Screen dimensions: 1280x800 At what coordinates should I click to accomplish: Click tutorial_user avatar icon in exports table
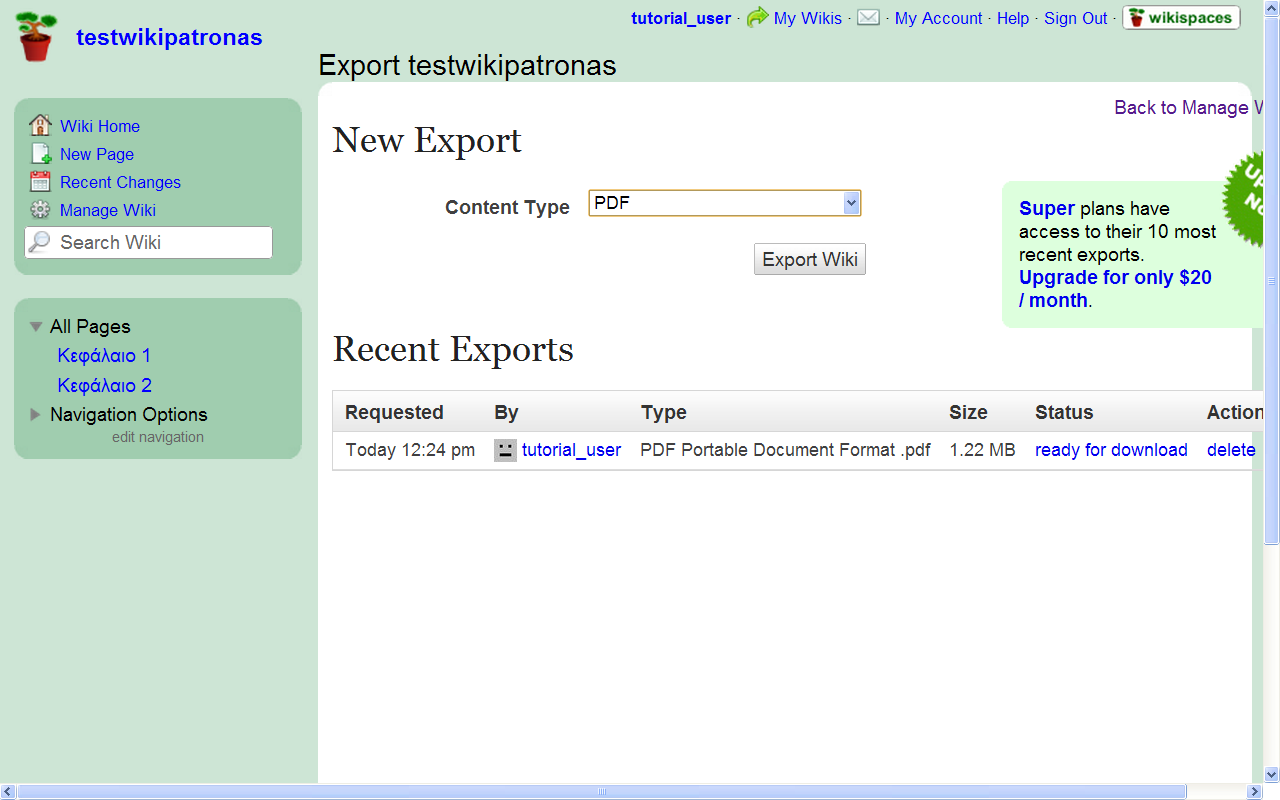505,450
